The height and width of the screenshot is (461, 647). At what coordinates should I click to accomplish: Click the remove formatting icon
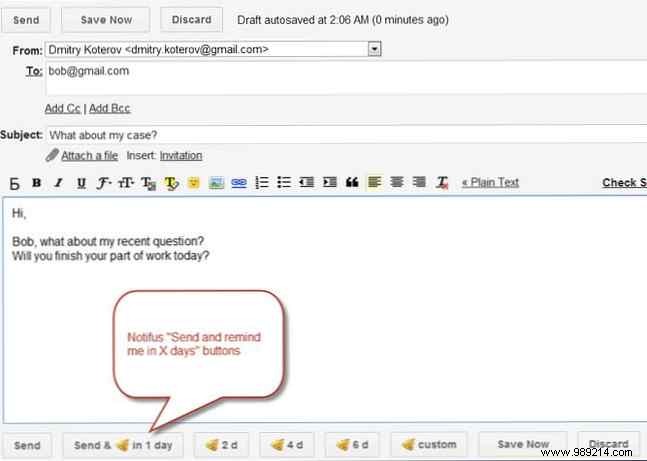tap(442, 182)
